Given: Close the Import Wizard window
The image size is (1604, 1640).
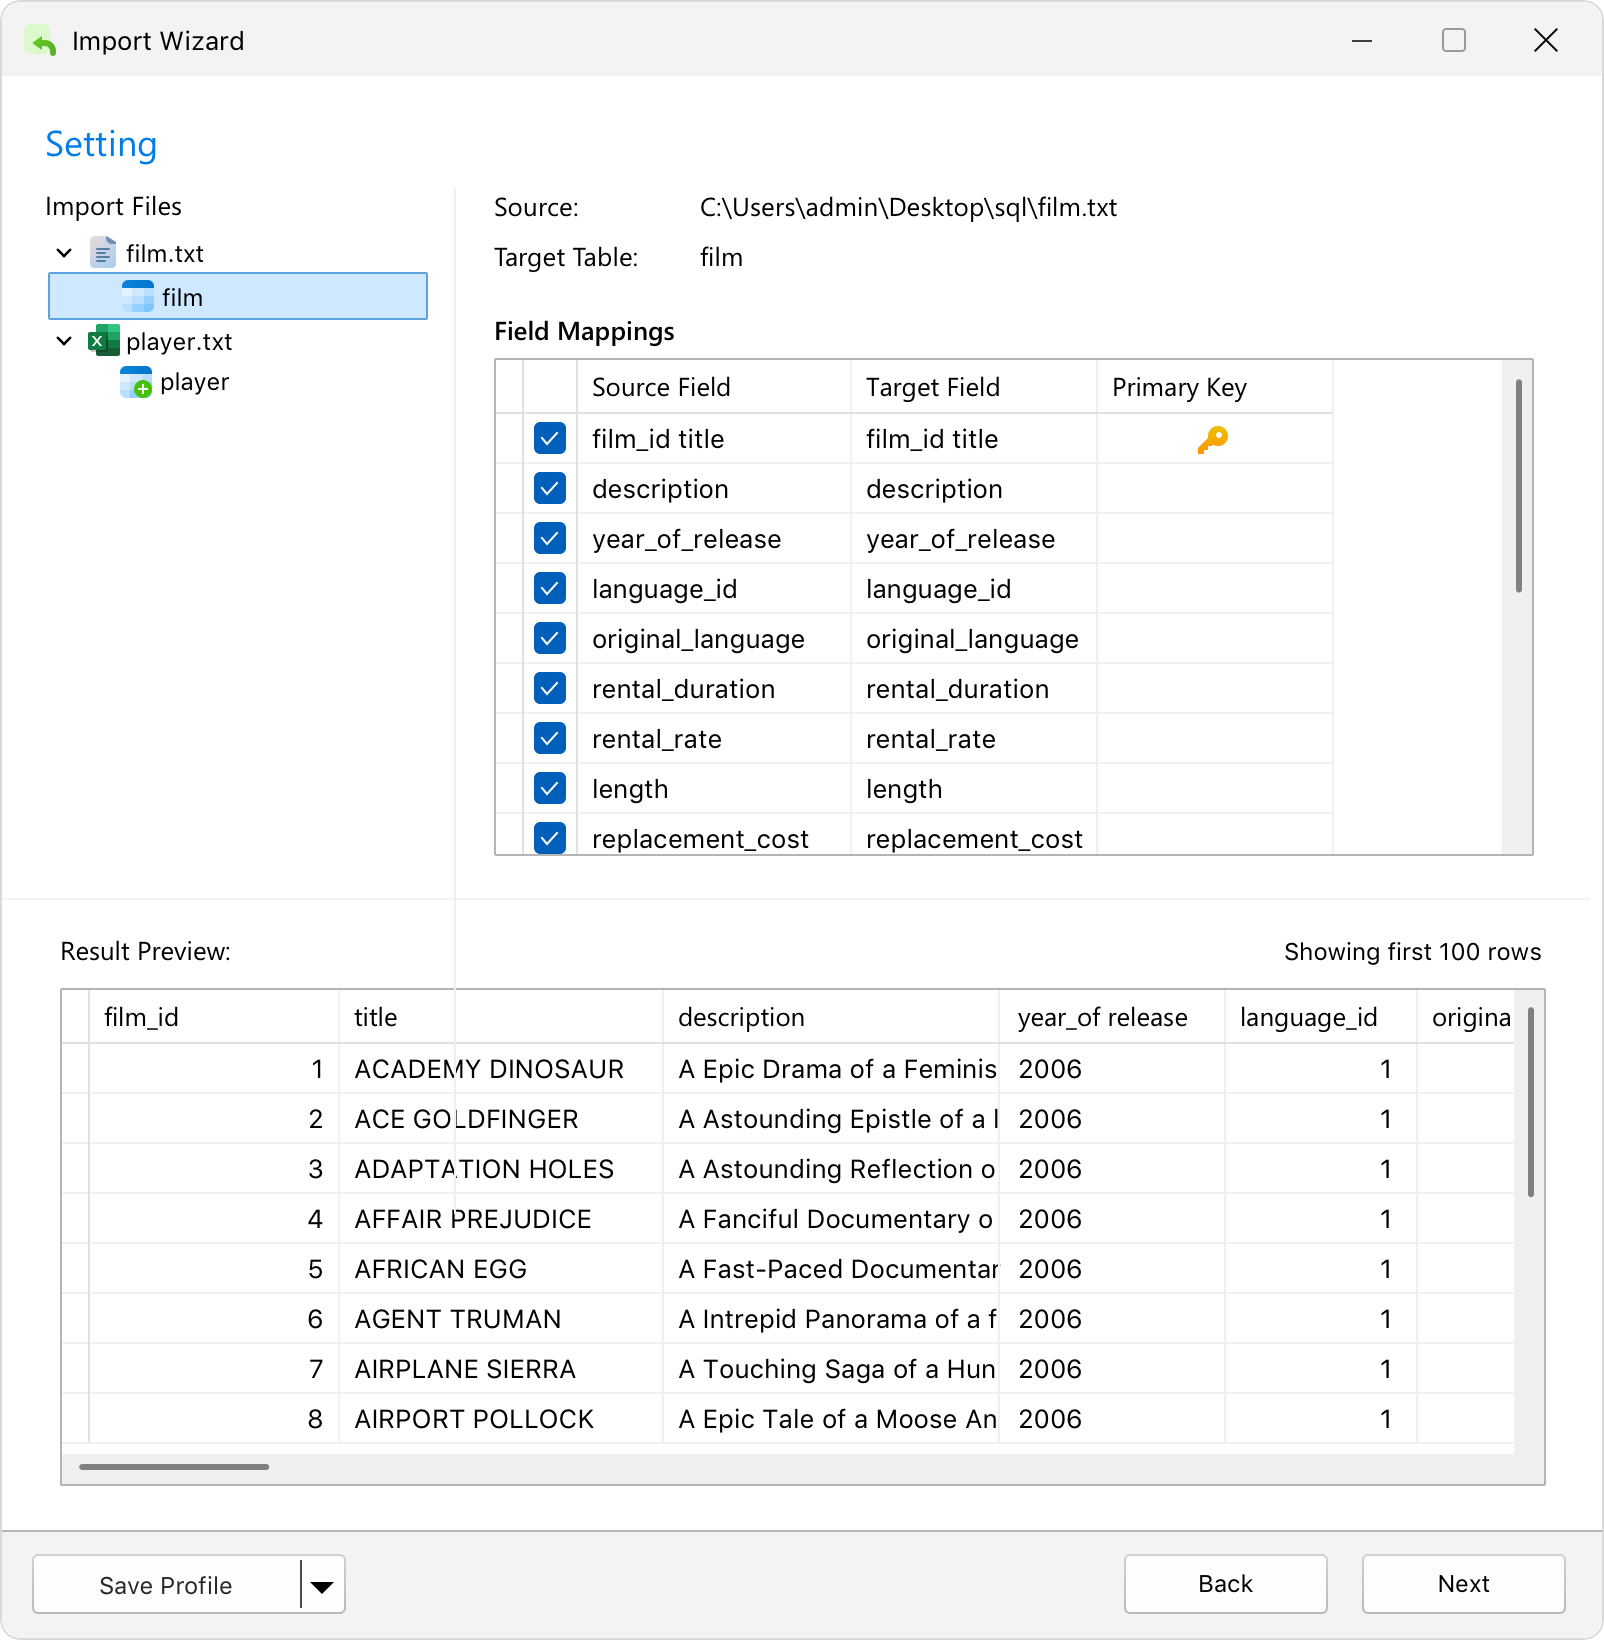Looking at the screenshot, I should pos(1546,40).
